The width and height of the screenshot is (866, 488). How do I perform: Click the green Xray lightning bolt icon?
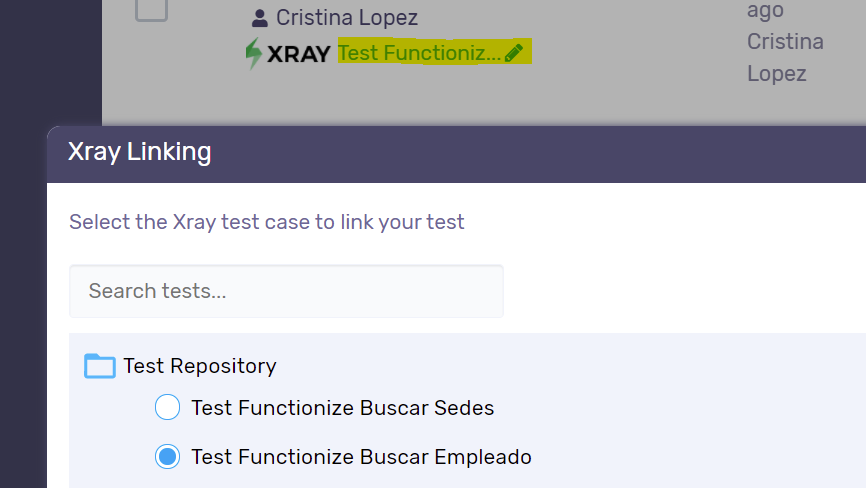click(x=254, y=54)
